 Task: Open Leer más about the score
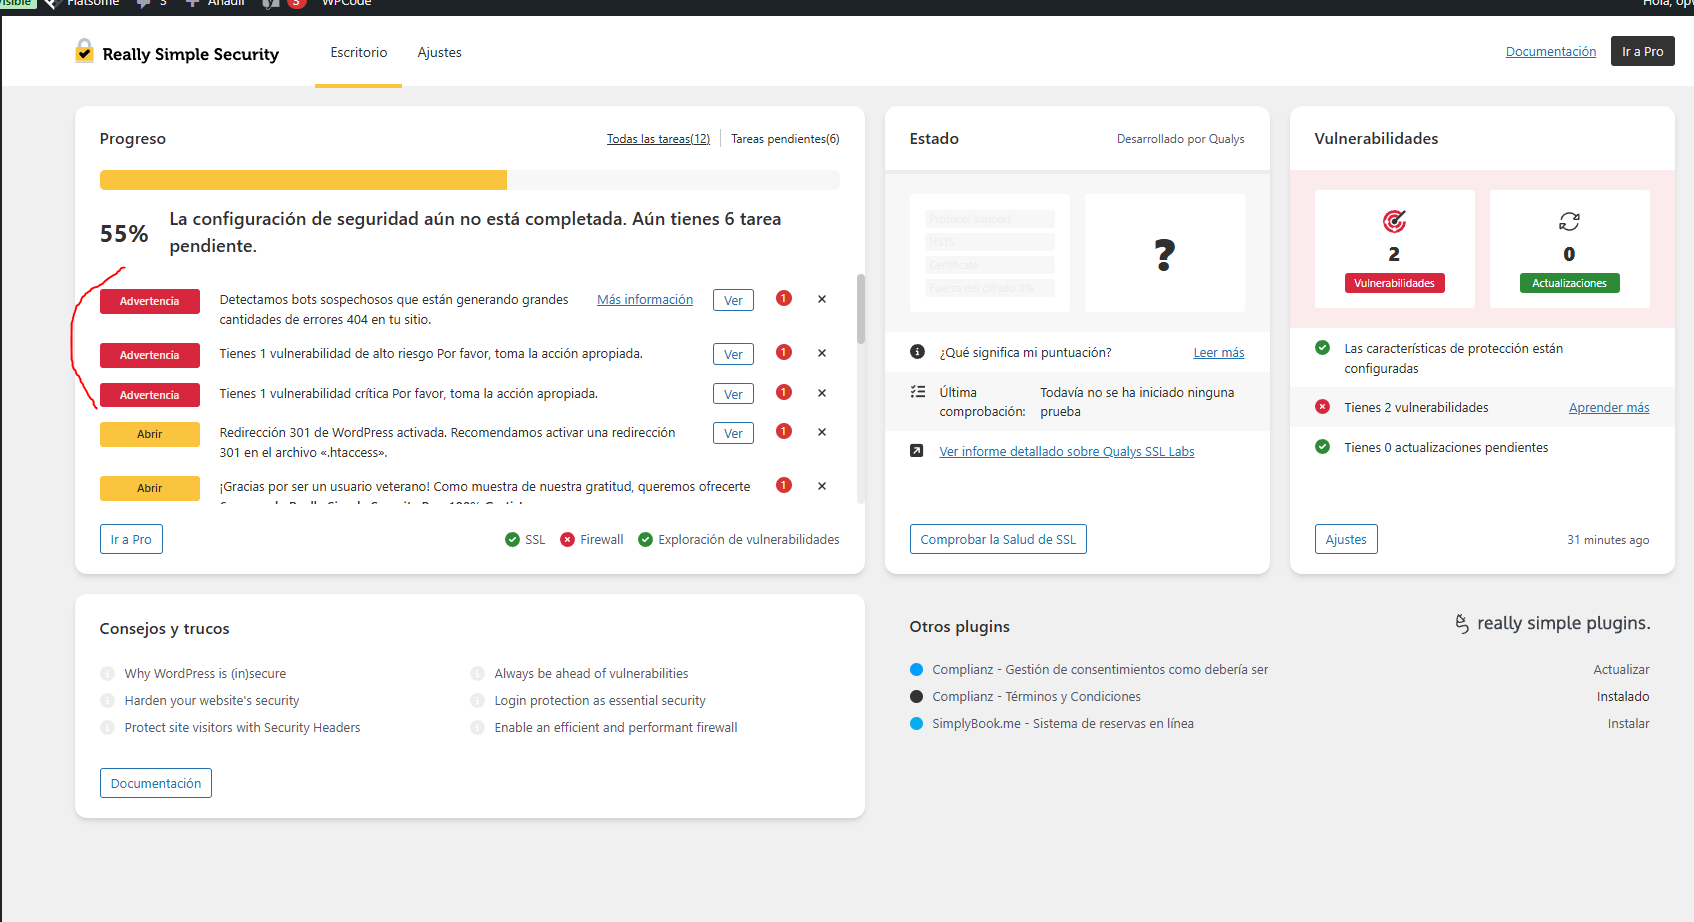(1219, 352)
